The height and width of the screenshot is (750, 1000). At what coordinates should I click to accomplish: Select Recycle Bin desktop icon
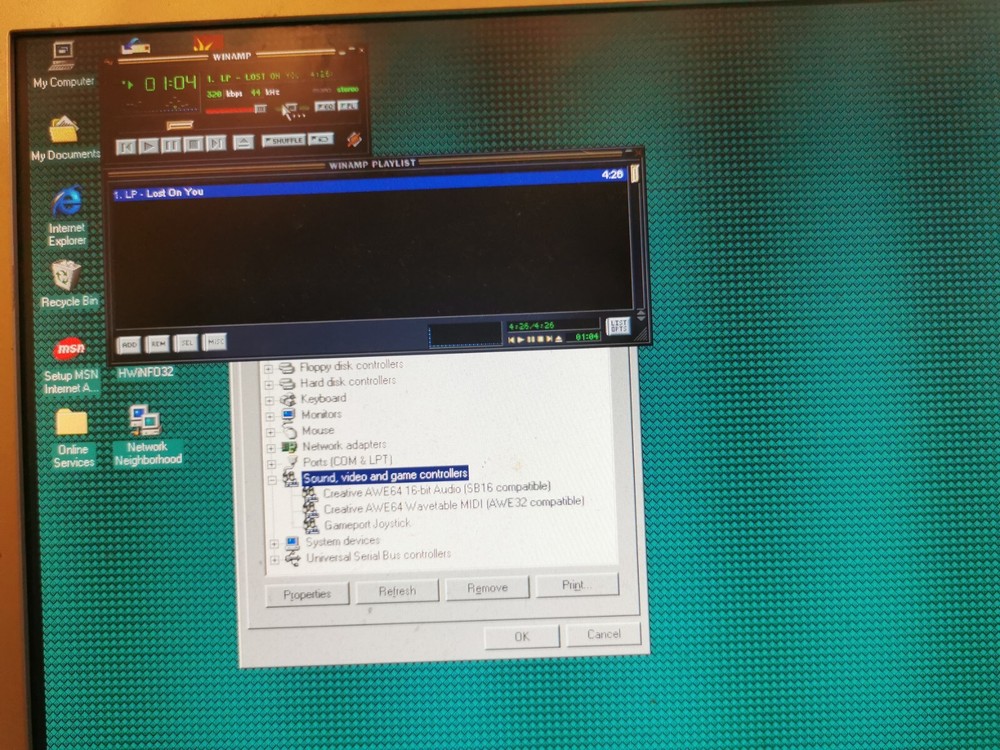(68, 284)
